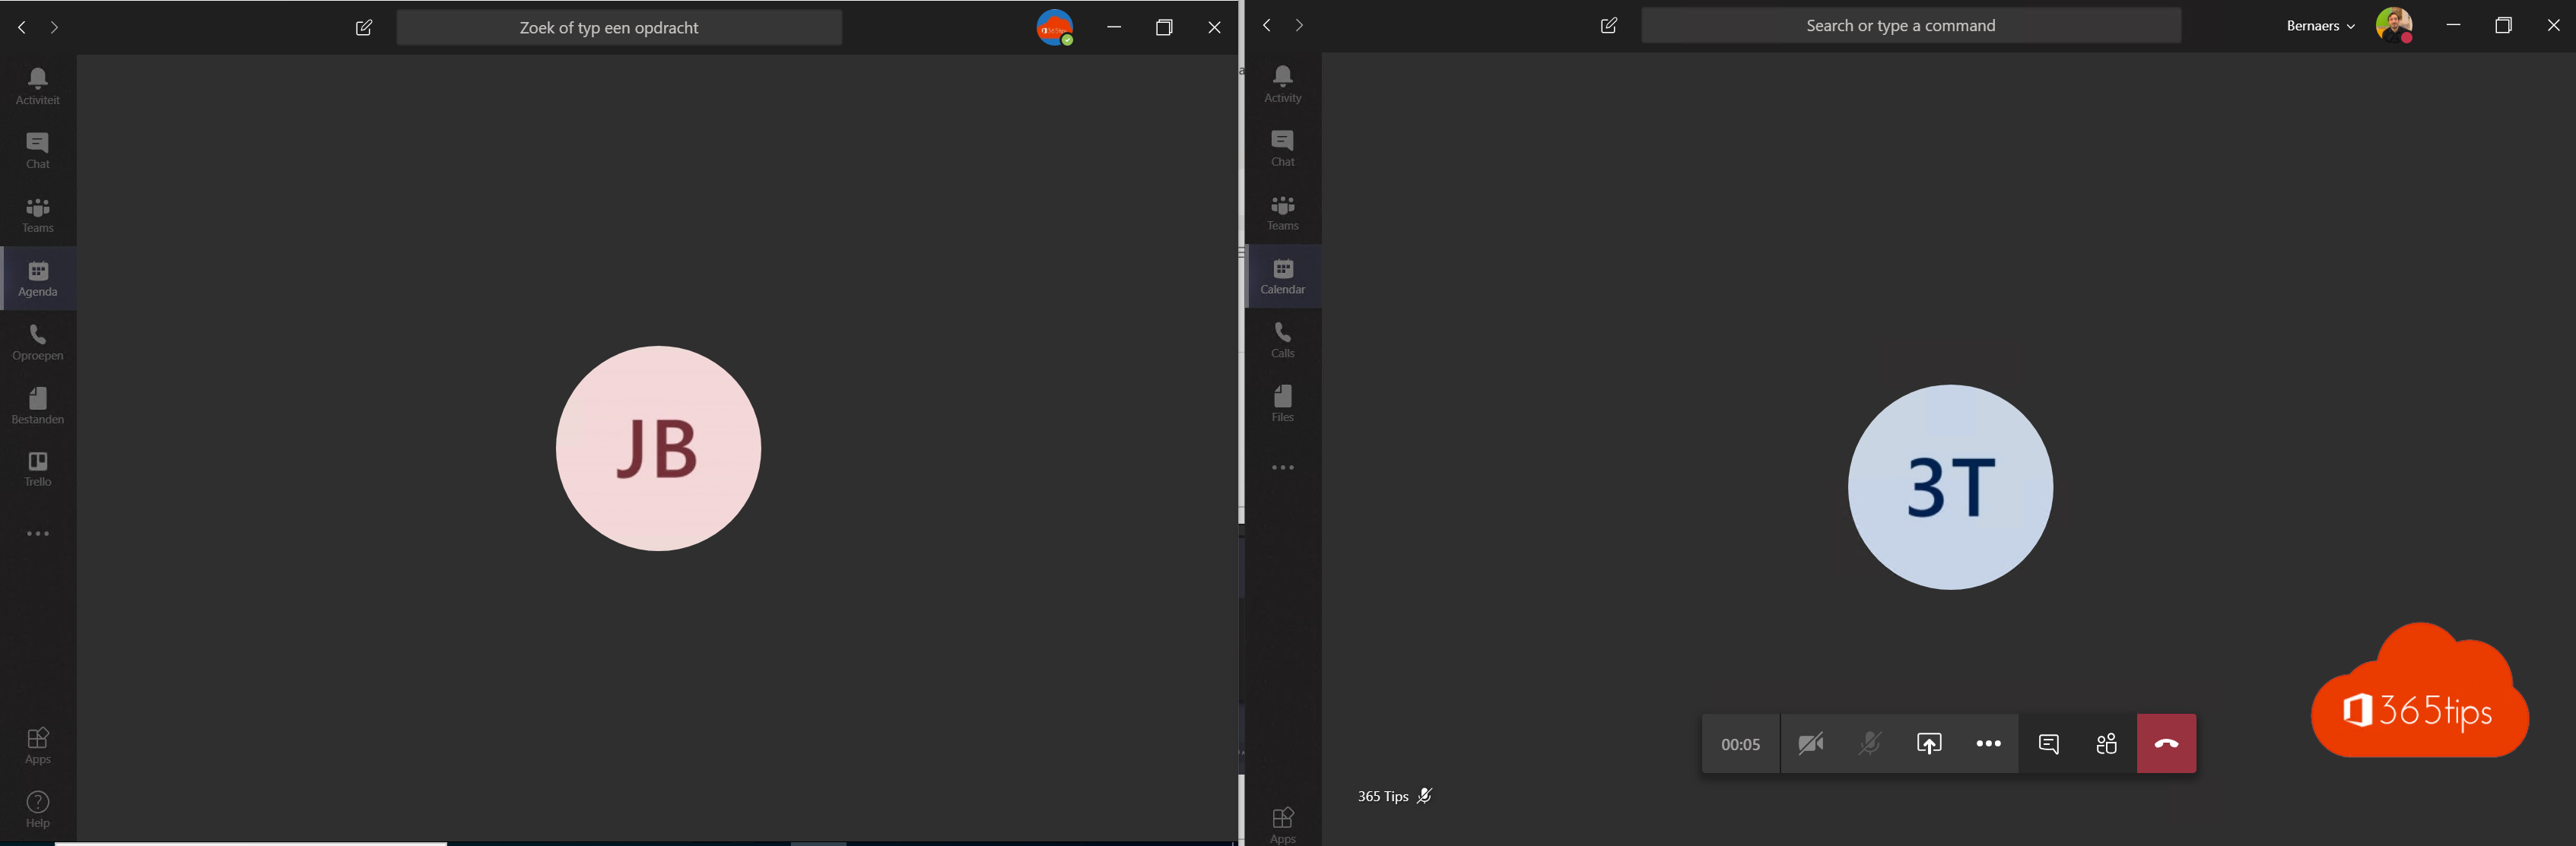Toggle more apps panel in left sidebar
Viewport: 2576px width, 846px height.
pos(38,532)
